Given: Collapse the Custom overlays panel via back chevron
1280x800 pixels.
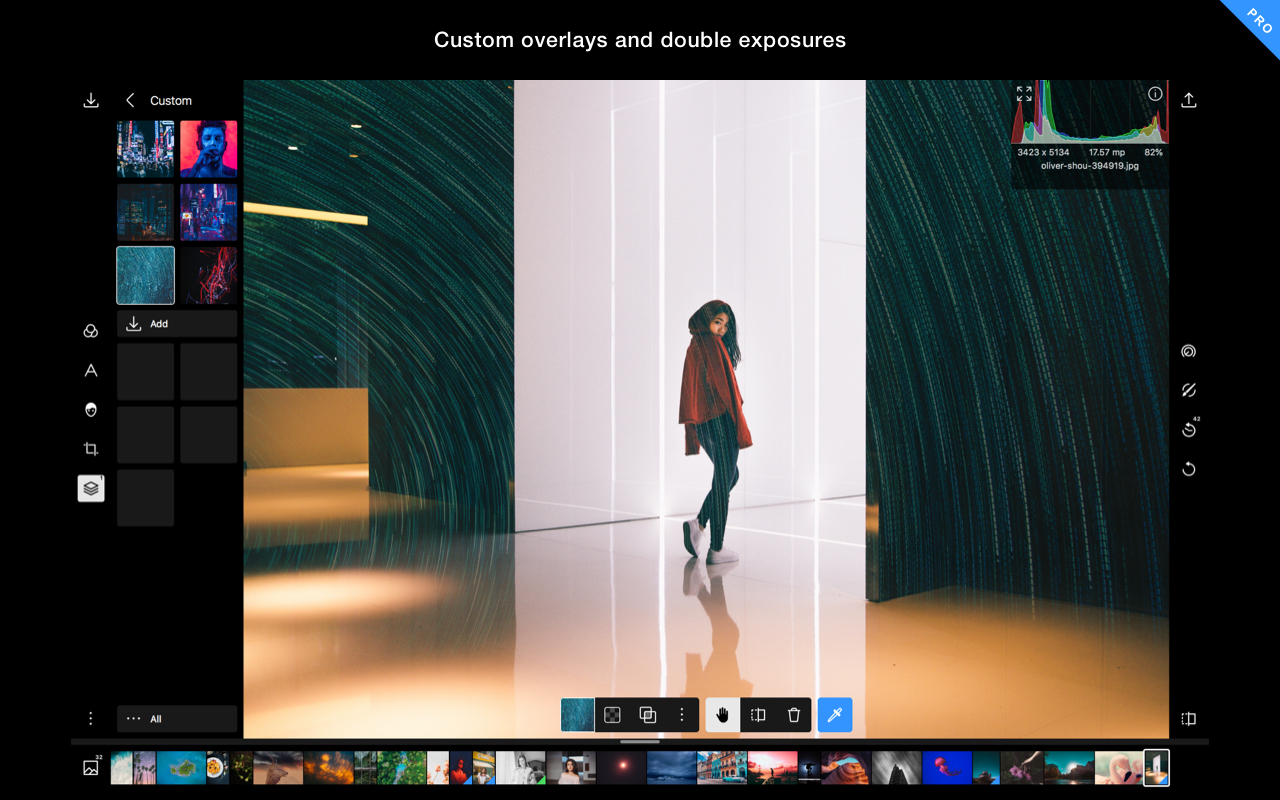Looking at the screenshot, I should tap(129, 100).
